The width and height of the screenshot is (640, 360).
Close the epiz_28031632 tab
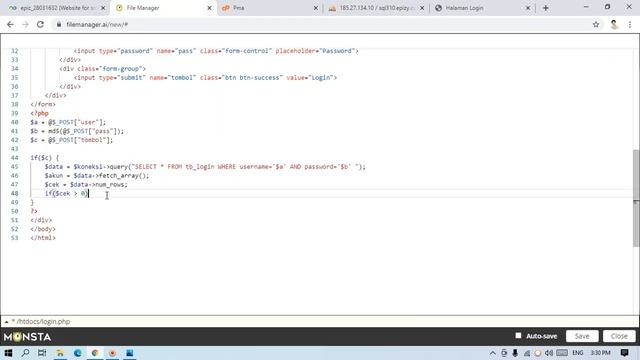[x=103, y=8]
